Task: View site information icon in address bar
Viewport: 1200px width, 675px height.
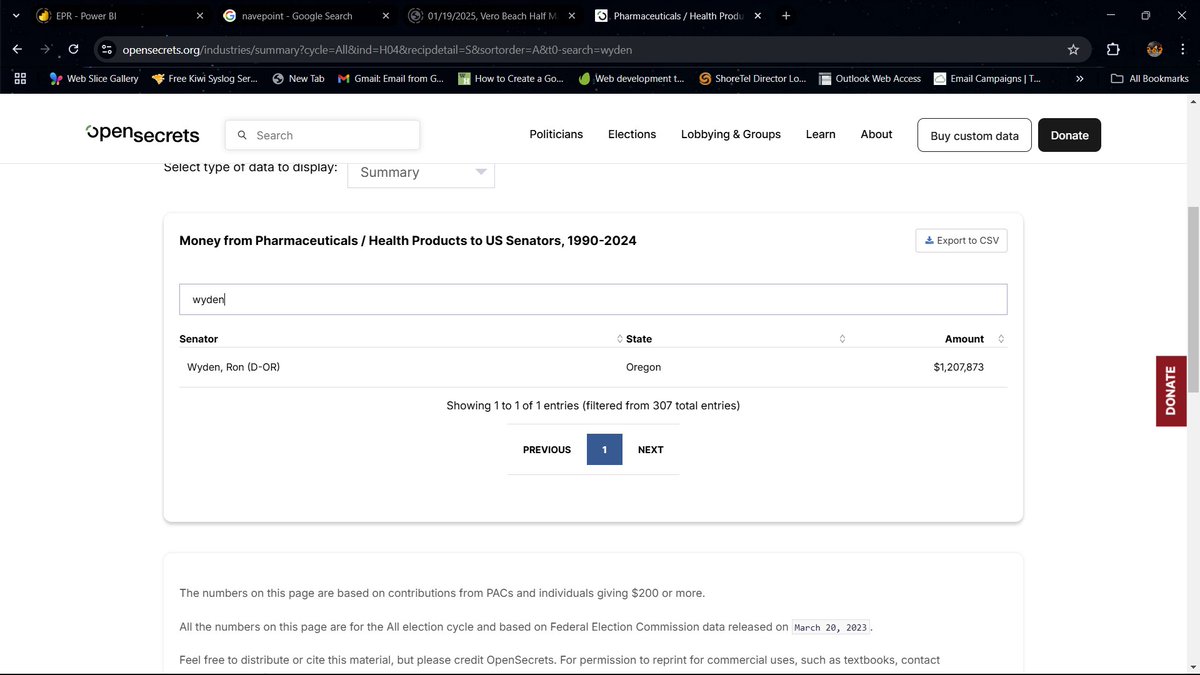Action: point(108,49)
